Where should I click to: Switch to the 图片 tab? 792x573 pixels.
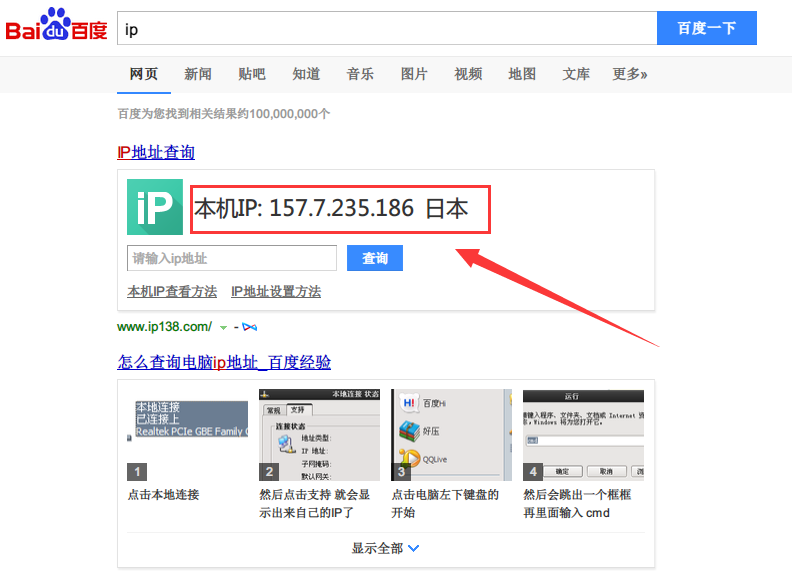pos(414,74)
